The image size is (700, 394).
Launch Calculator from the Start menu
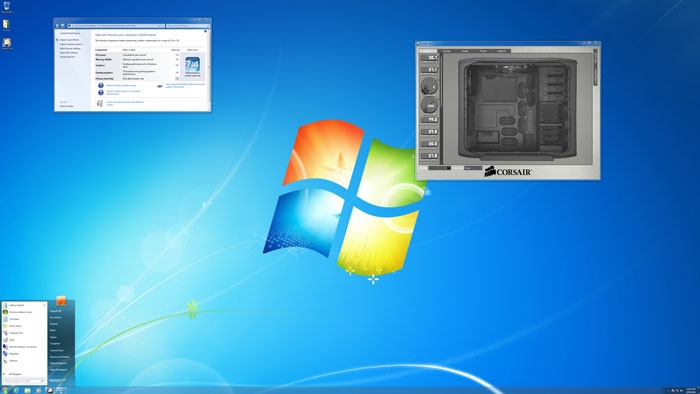[x=14, y=319]
